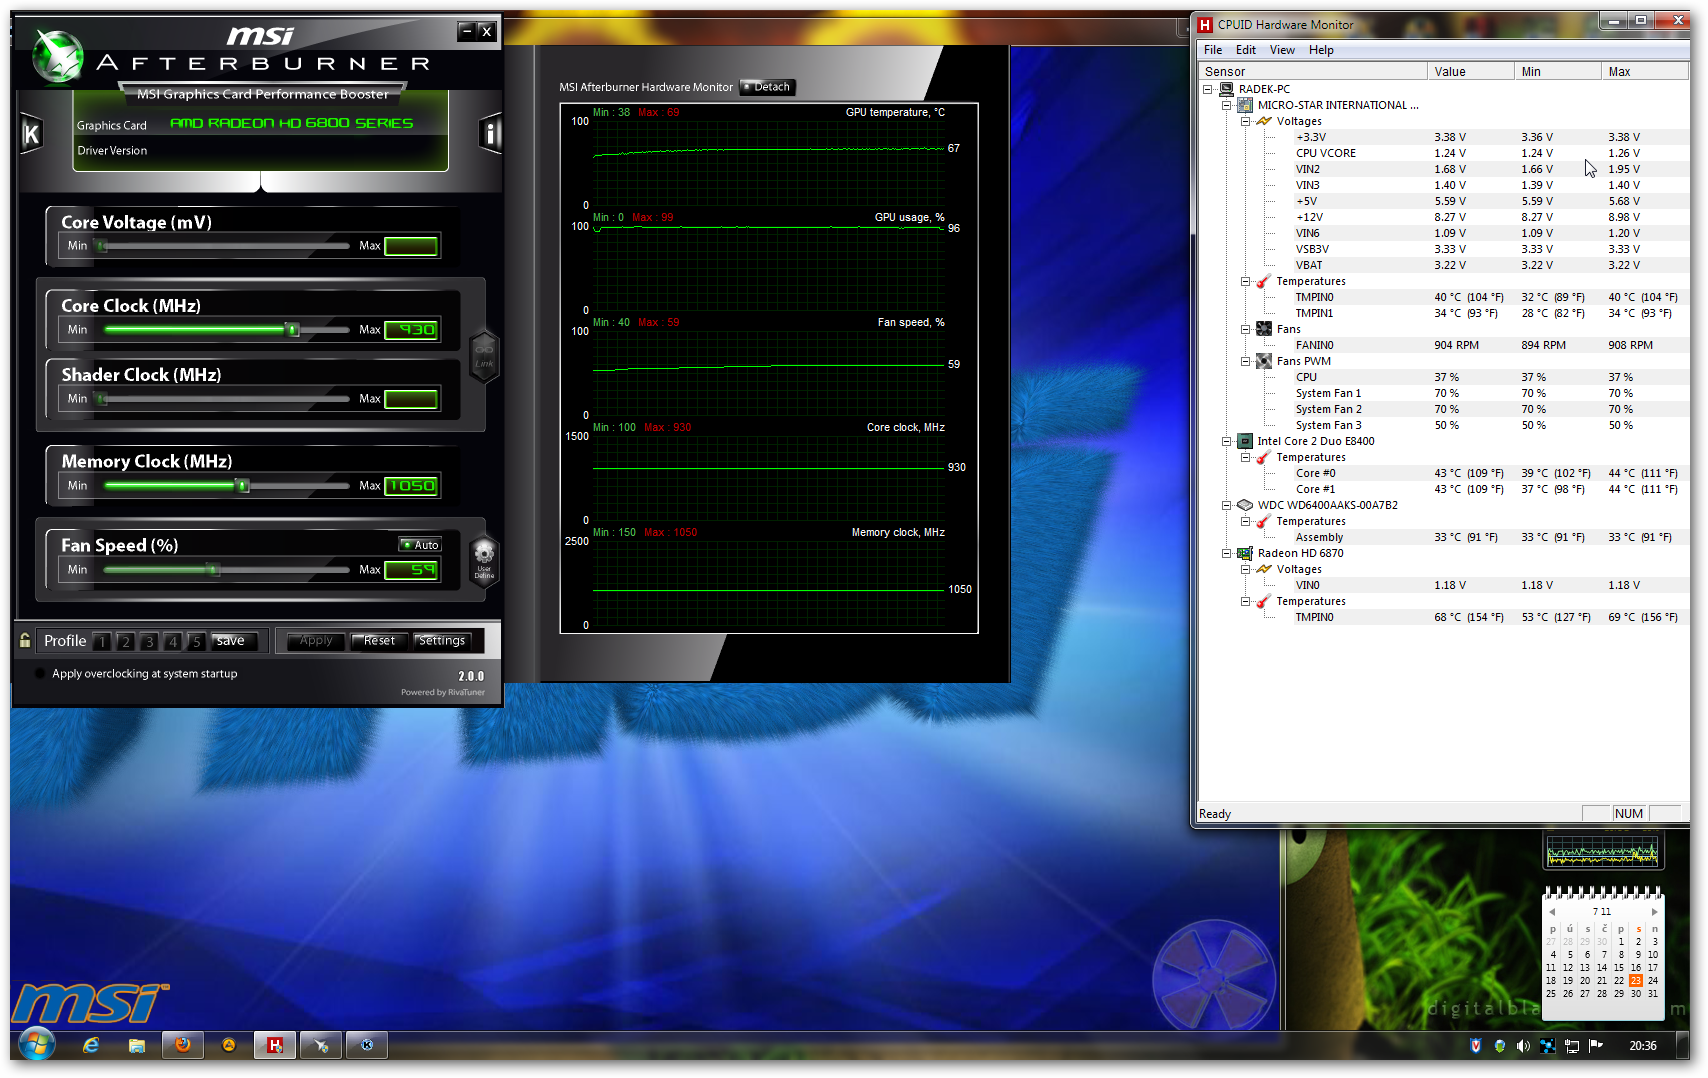The height and width of the screenshot is (1078, 1708).
Task: Click the Detach button on hardware monitor
Action: [x=767, y=87]
